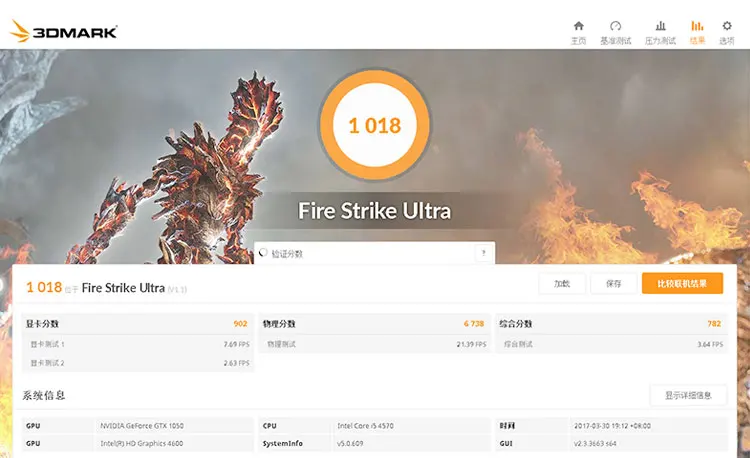Click the validate score spinner icon
The image size is (750, 458).
(263, 252)
